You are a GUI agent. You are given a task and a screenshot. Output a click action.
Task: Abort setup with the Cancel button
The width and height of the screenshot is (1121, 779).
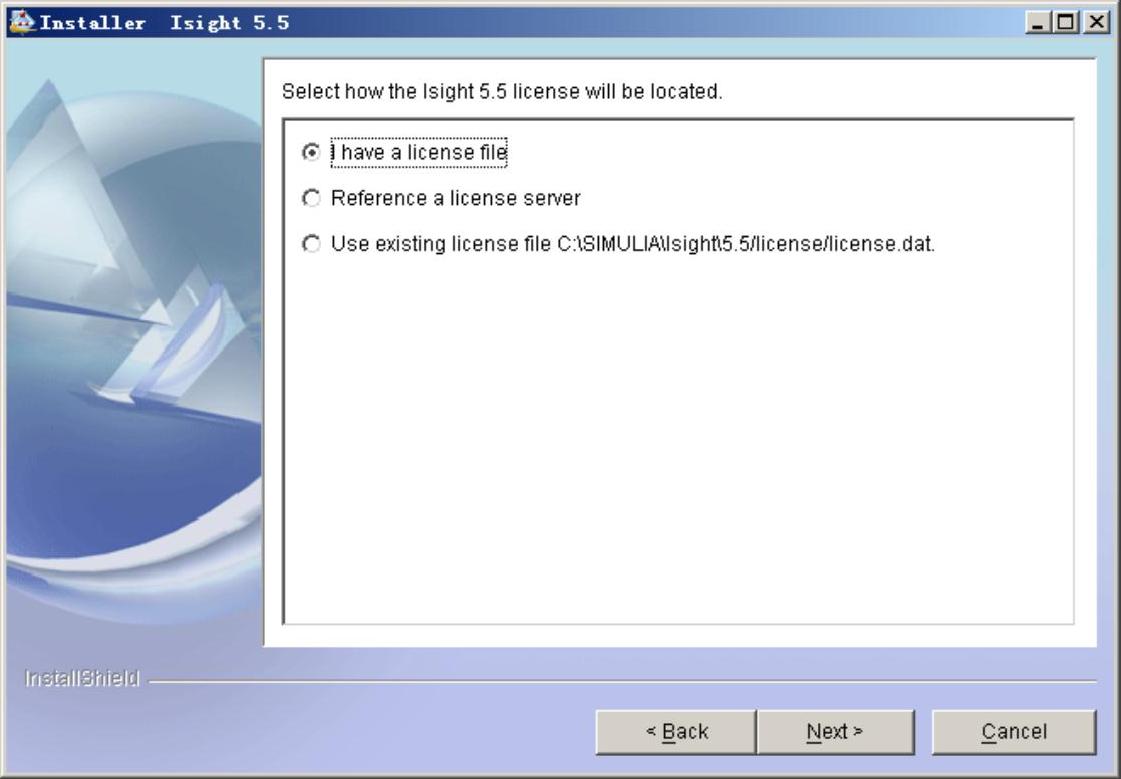(x=1014, y=732)
